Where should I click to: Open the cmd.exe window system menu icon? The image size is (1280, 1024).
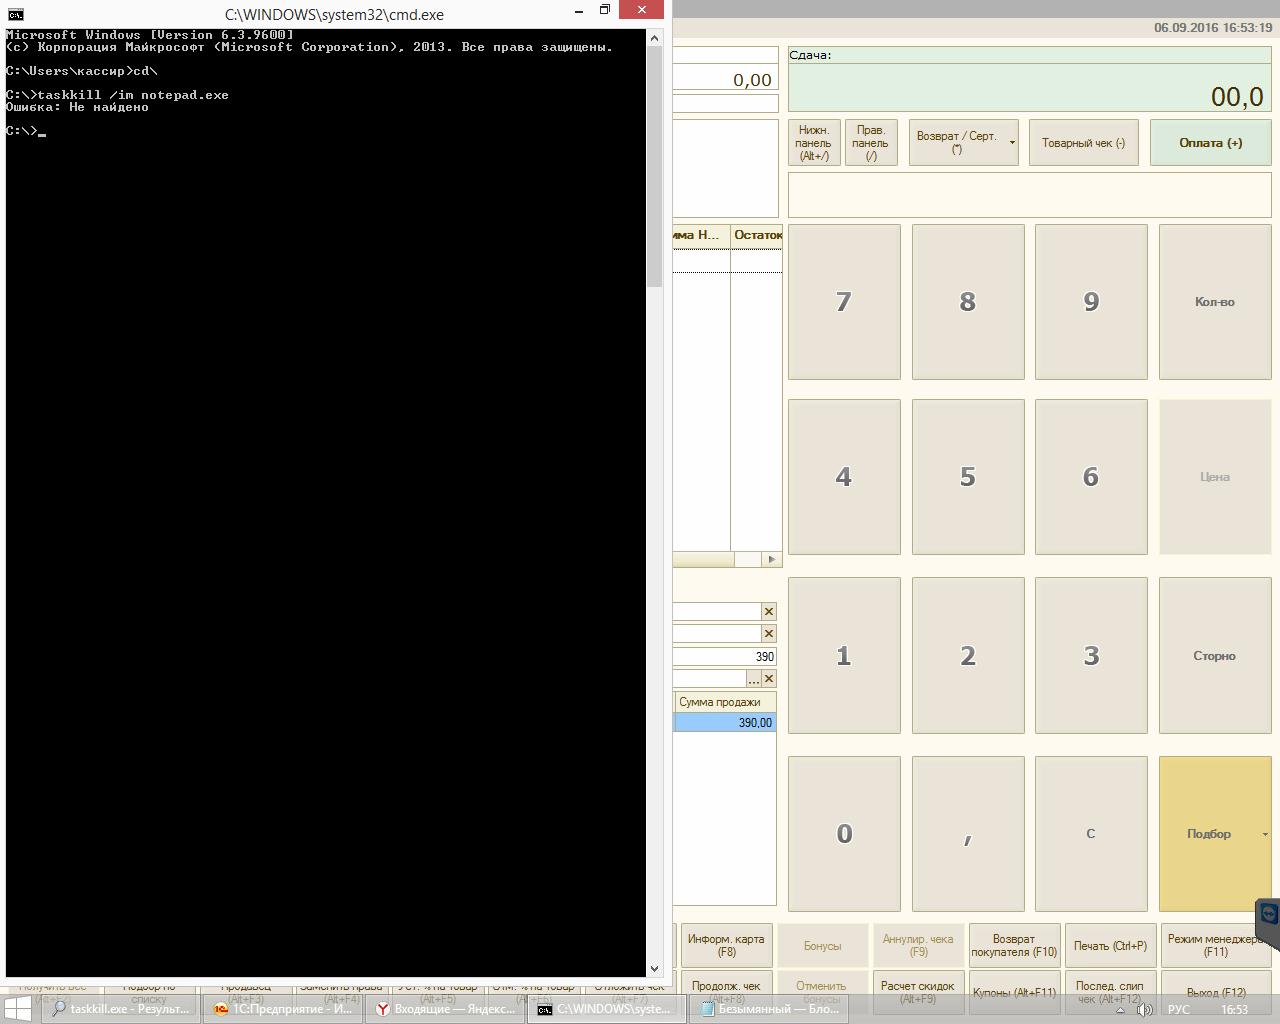click(x=15, y=14)
